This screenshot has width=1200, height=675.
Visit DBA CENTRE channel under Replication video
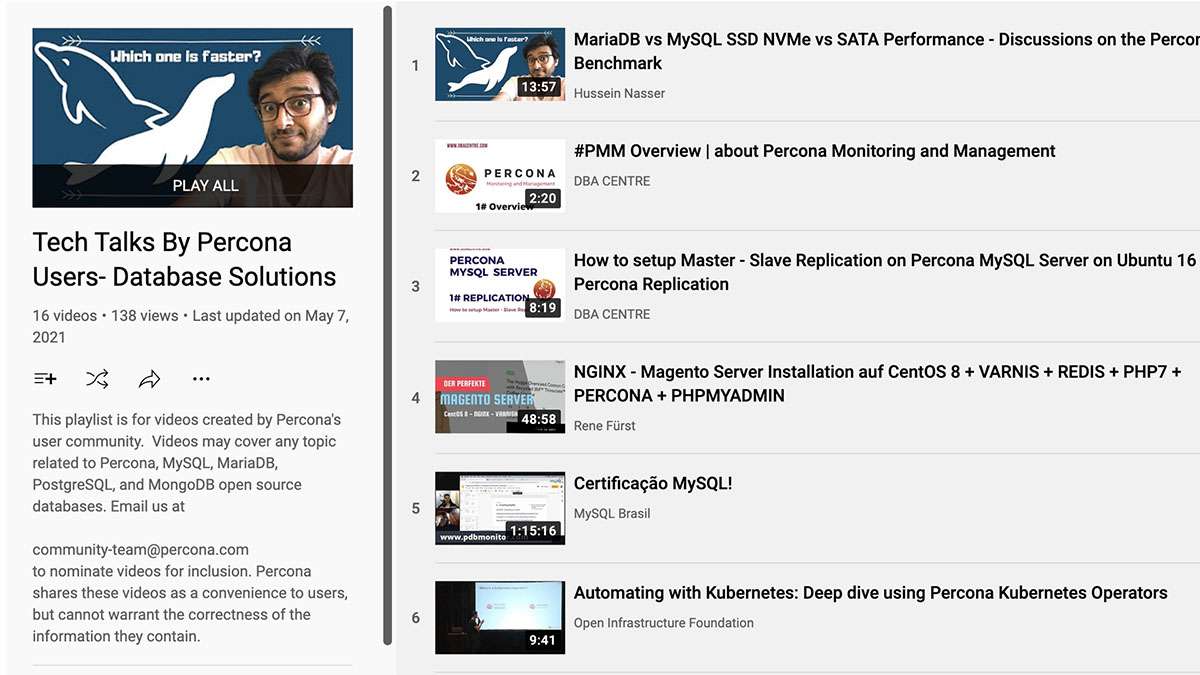[612, 314]
